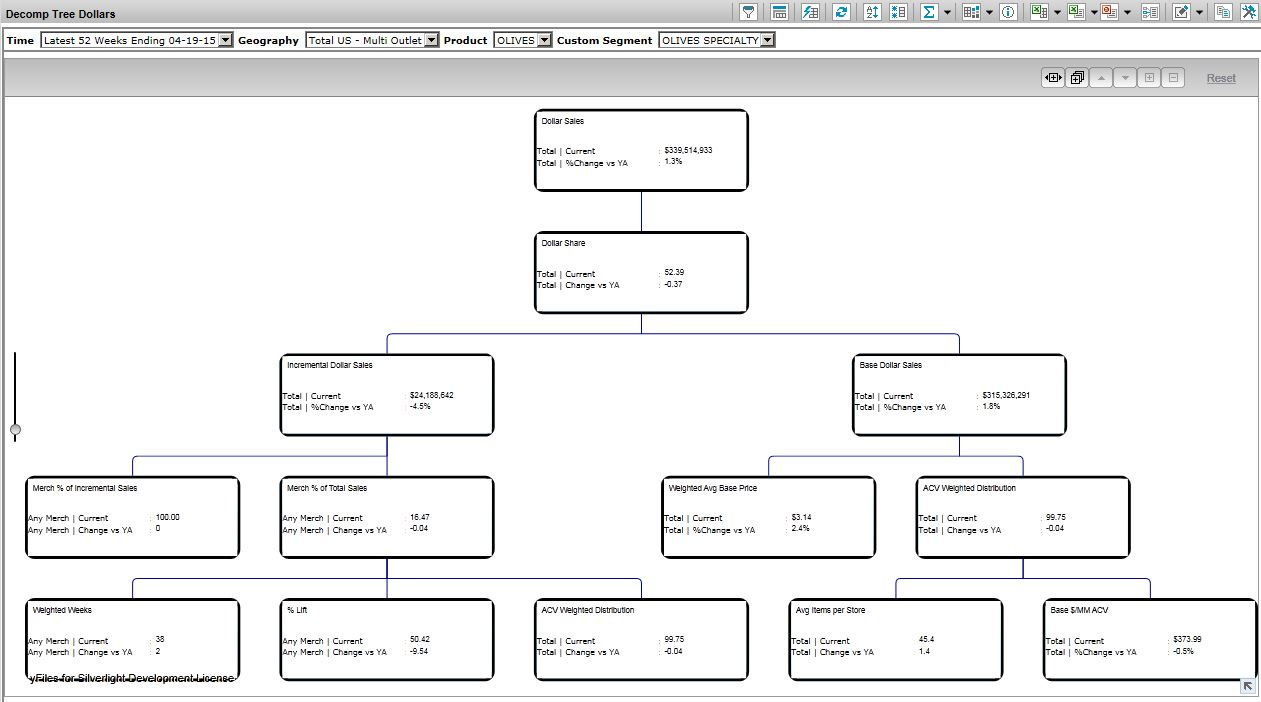Image resolution: width=1261 pixels, height=702 pixels.
Task: Click the zoom slider handle on left
Action: point(15,430)
